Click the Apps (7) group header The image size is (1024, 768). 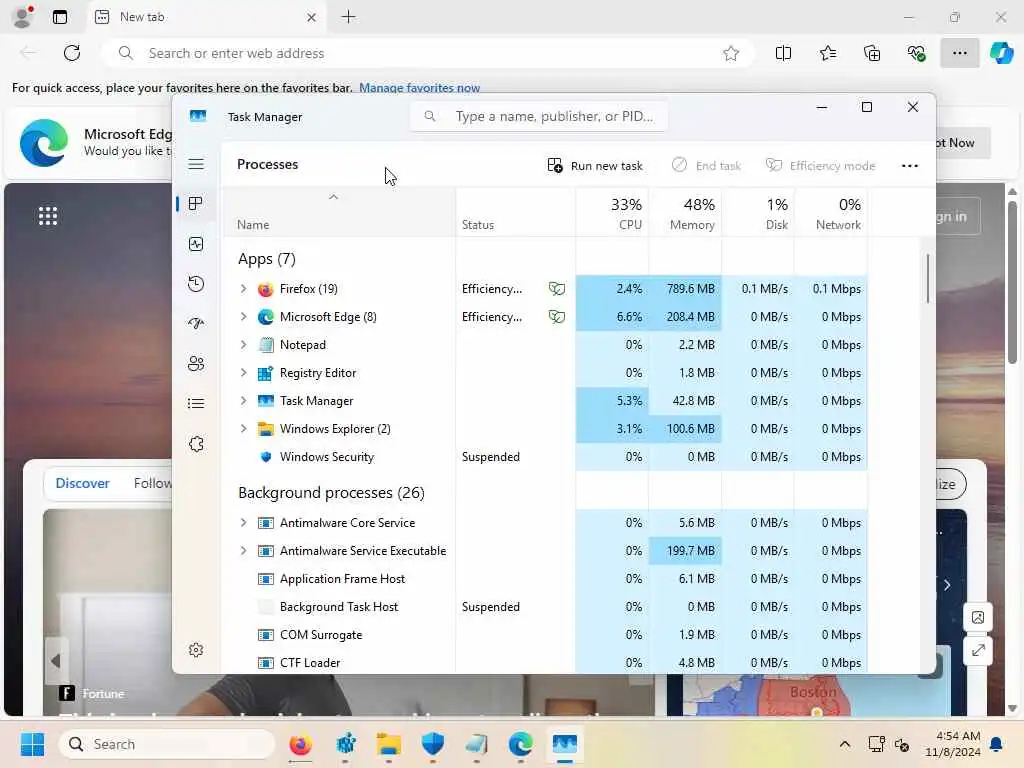coord(266,259)
